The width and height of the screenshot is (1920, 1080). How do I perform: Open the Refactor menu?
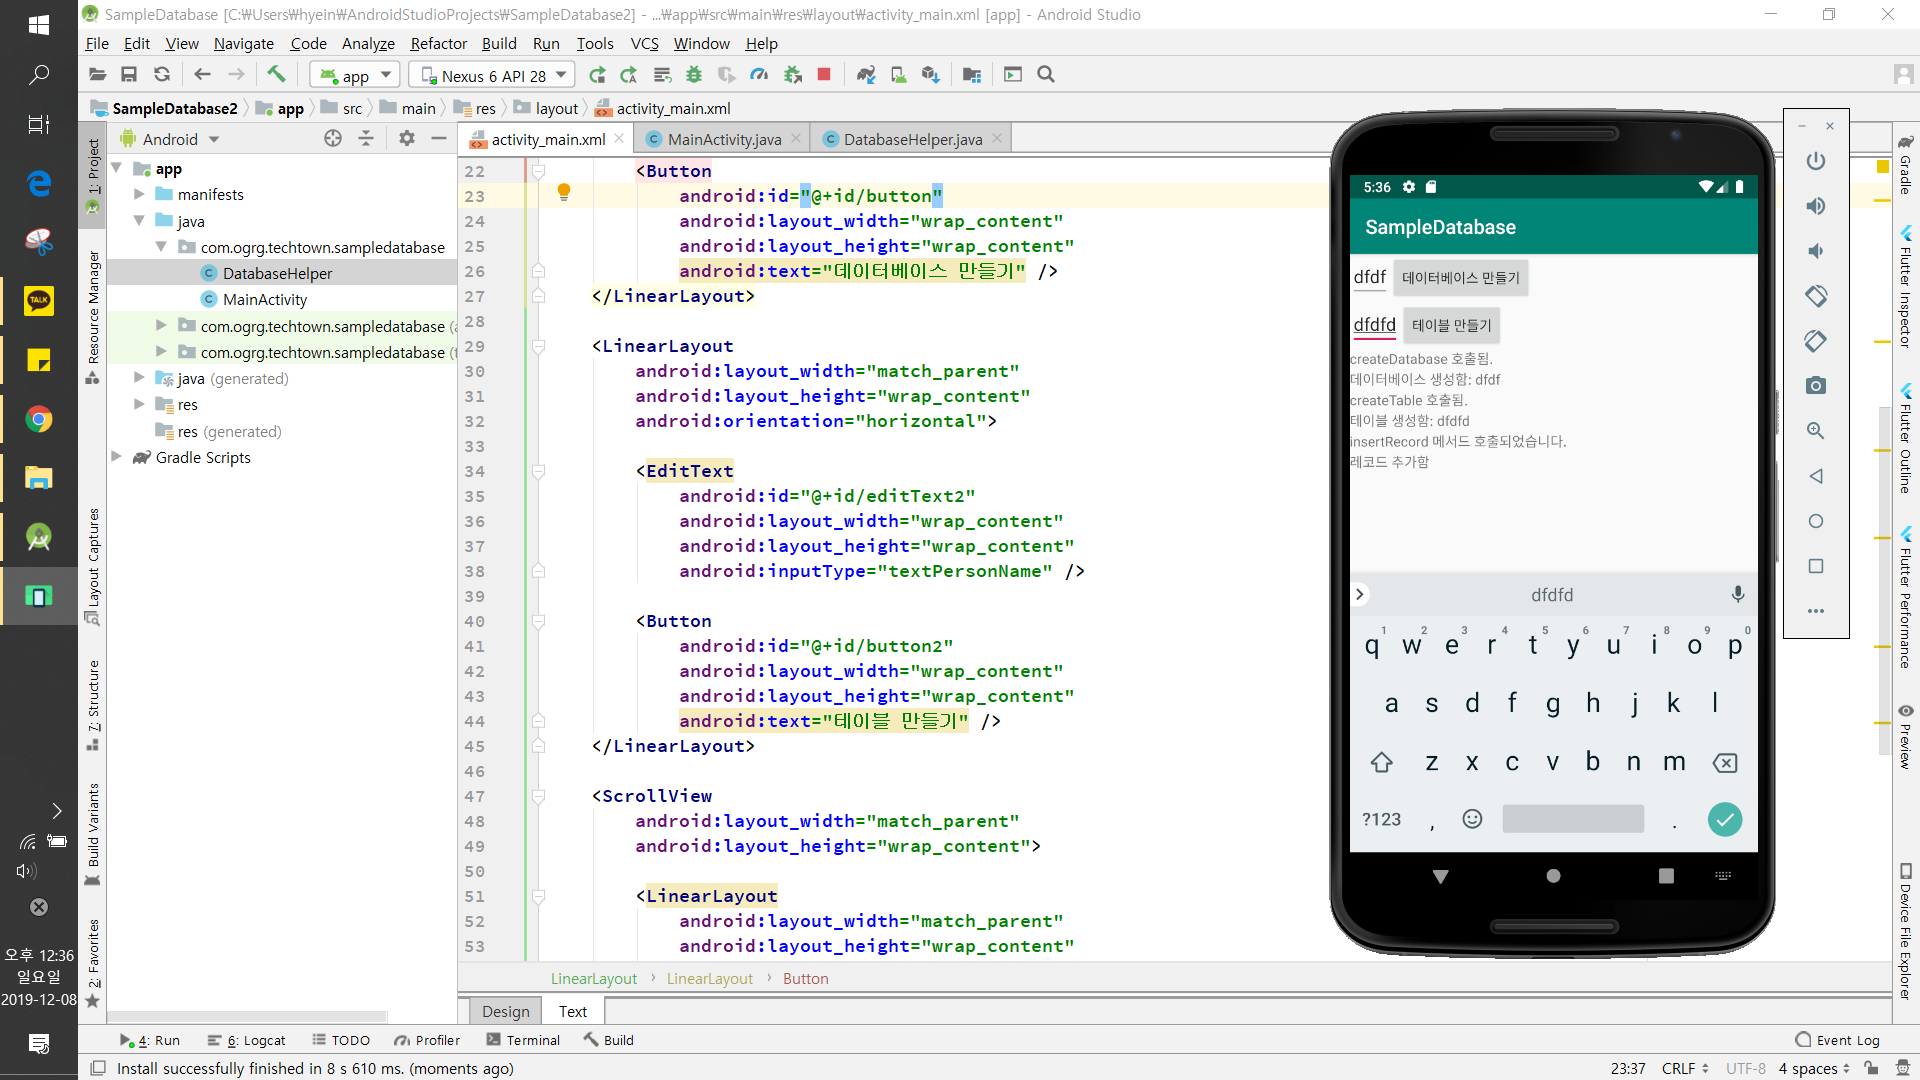[438, 44]
